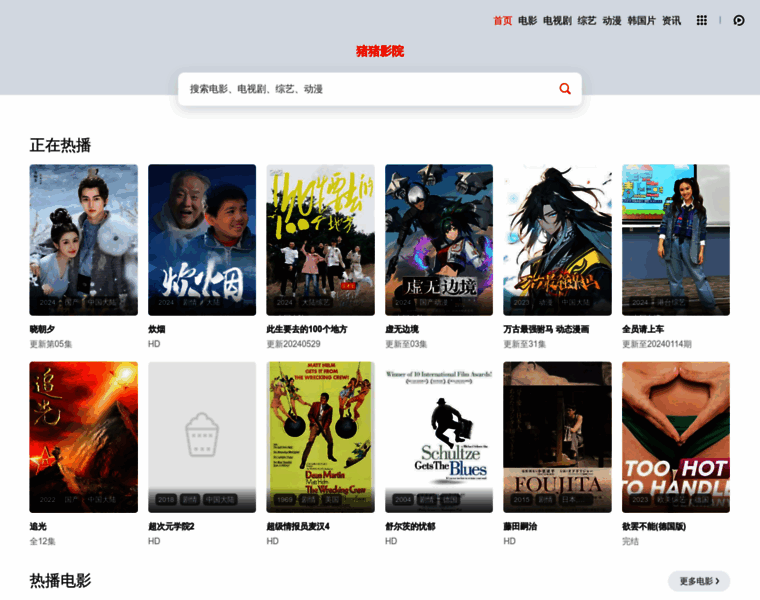Open 此生要去的100个地方 poster
The image size is (760, 600).
click(x=320, y=240)
